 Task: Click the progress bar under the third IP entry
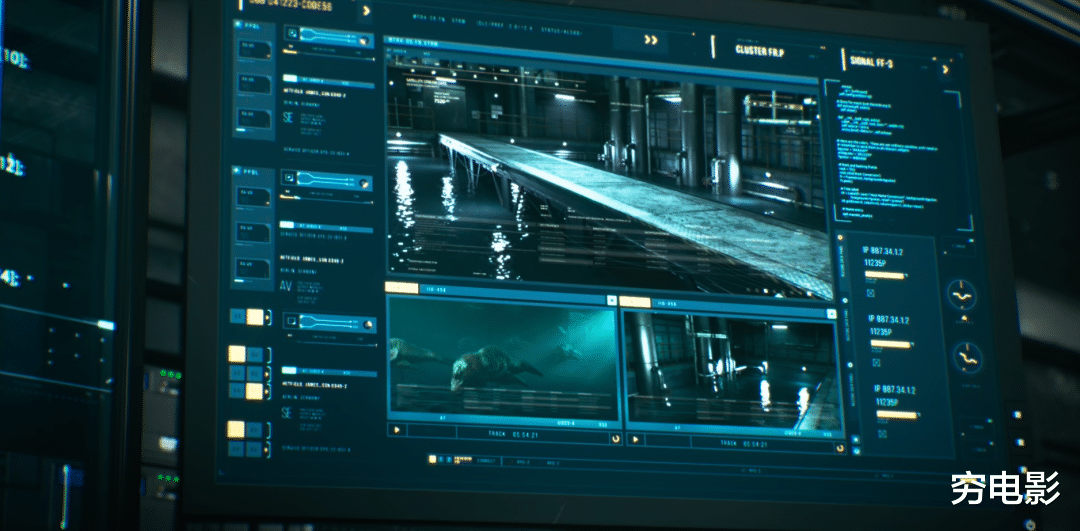coord(899,415)
